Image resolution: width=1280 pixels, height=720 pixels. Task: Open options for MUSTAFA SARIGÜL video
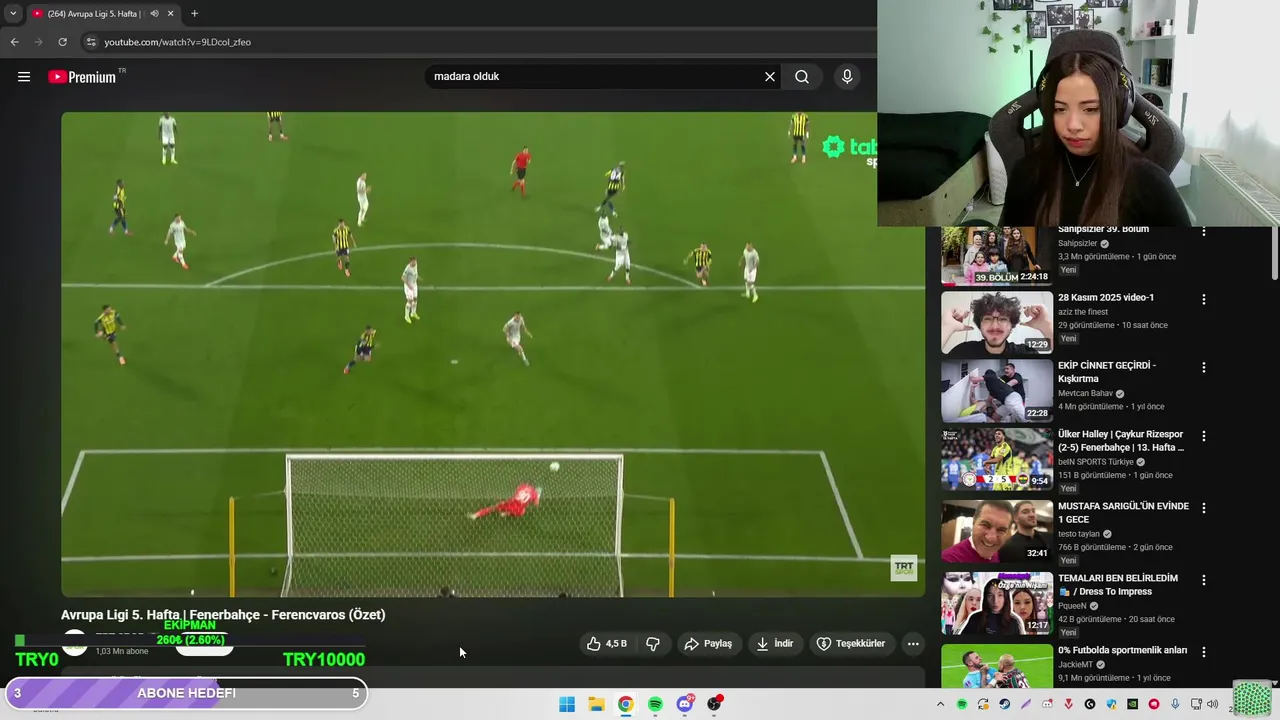coord(1204,508)
